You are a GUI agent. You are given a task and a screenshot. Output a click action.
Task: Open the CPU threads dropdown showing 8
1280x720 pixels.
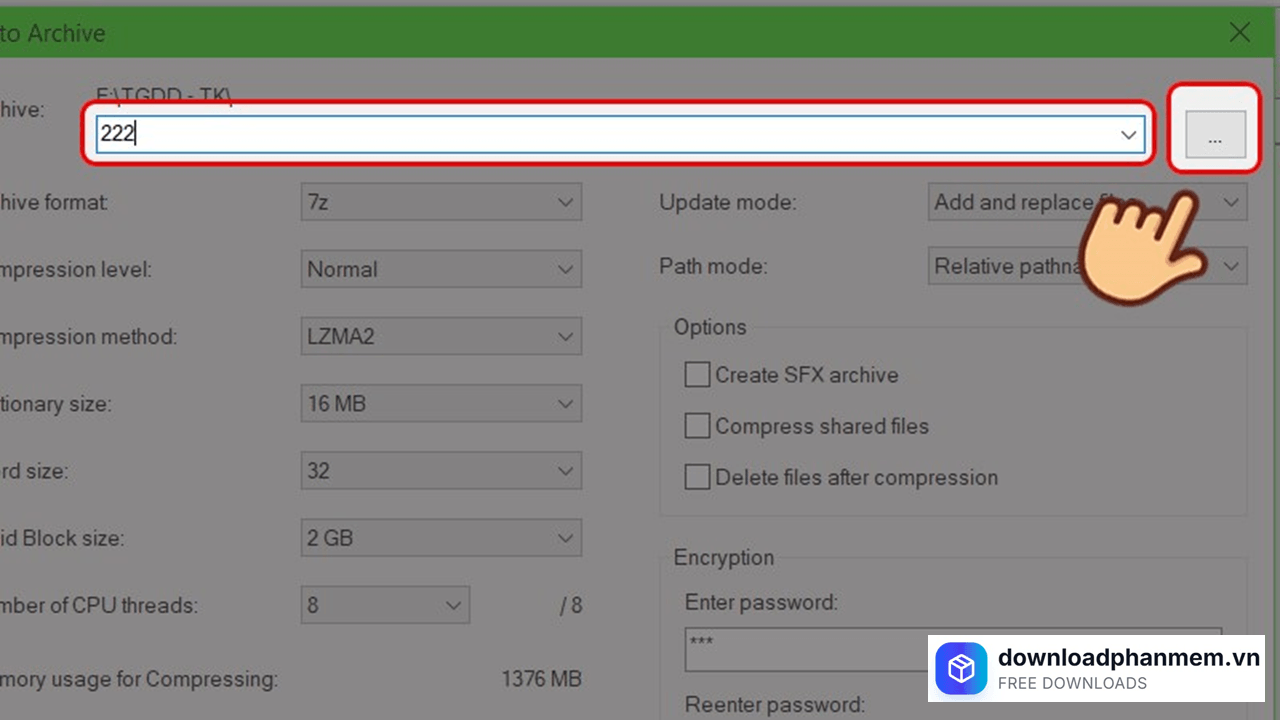[x=385, y=604]
